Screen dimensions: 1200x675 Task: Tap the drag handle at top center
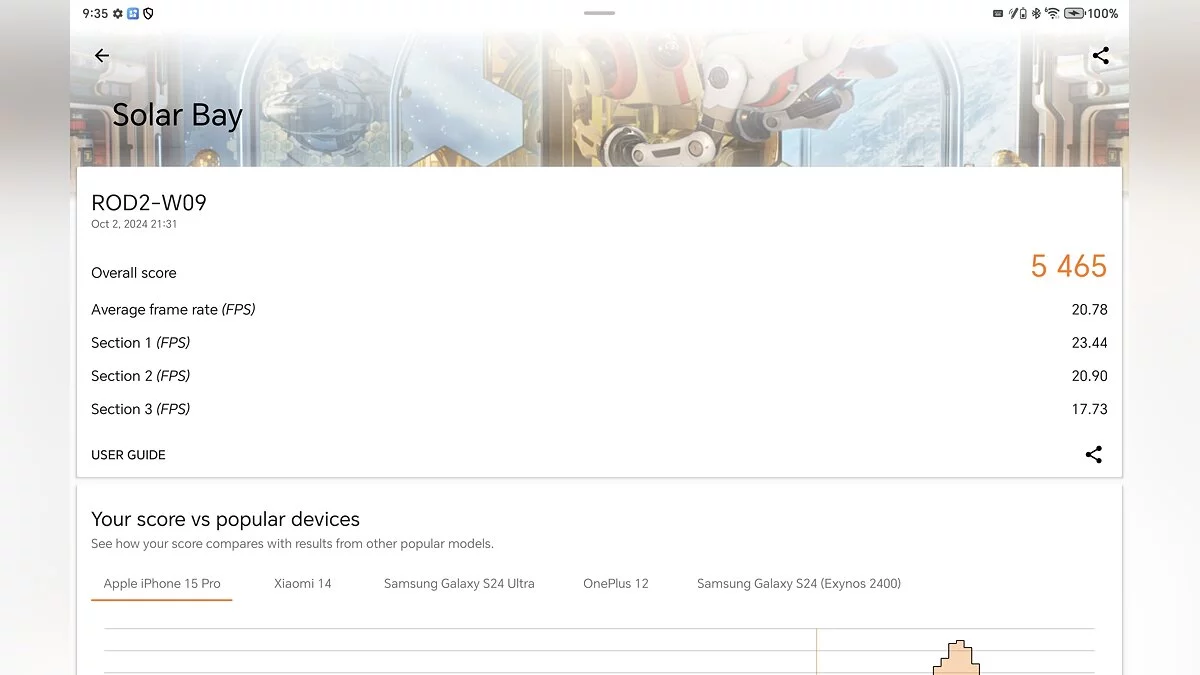pyautogui.click(x=599, y=13)
